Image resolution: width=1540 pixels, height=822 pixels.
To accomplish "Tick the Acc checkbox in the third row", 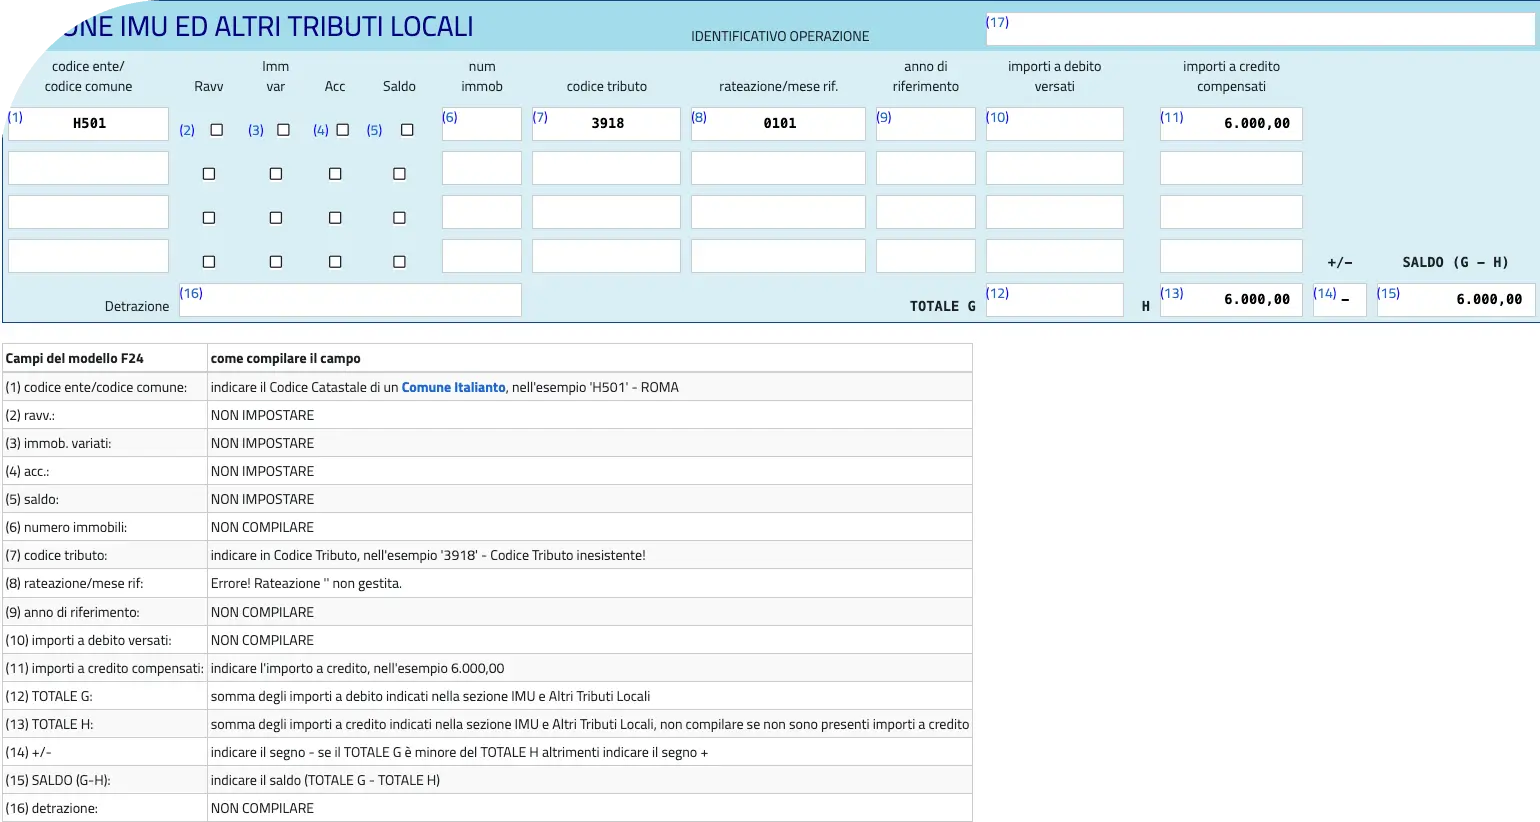I will pos(335,218).
